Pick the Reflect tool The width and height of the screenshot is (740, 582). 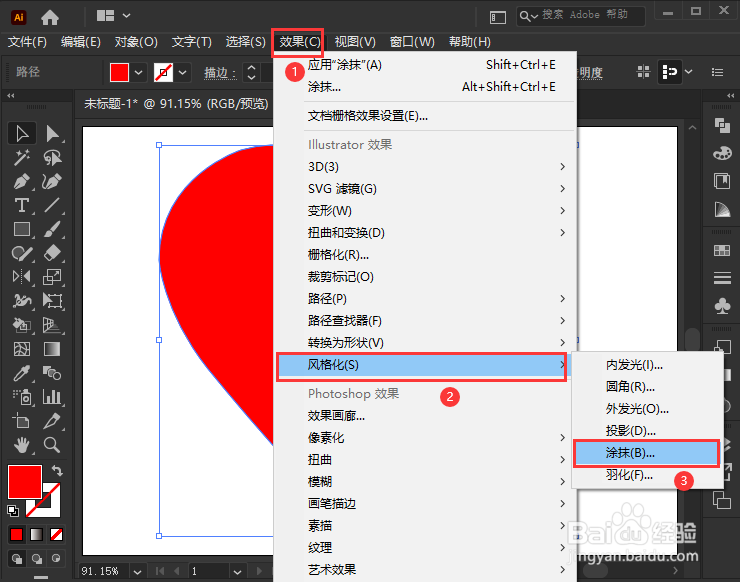click(22, 277)
